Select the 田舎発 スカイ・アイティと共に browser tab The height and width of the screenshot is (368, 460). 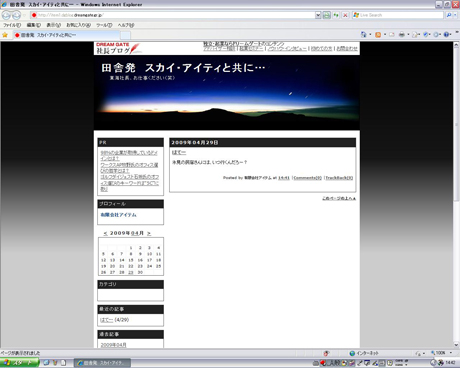(x=66, y=35)
